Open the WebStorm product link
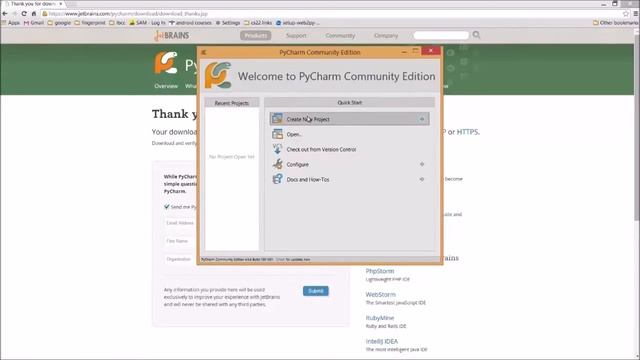The width and height of the screenshot is (640, 360). point(380,294)
